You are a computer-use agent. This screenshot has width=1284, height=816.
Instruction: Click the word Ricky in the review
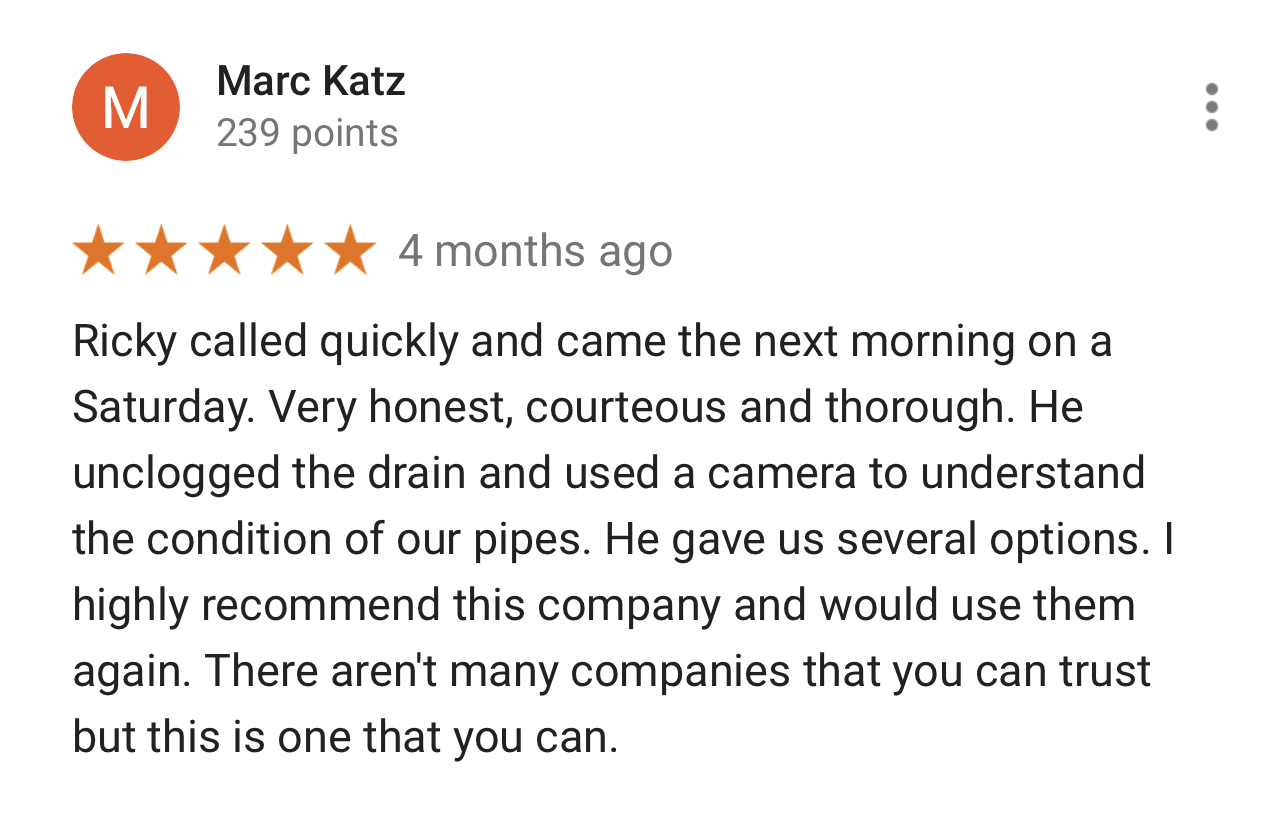pos(124,343)
